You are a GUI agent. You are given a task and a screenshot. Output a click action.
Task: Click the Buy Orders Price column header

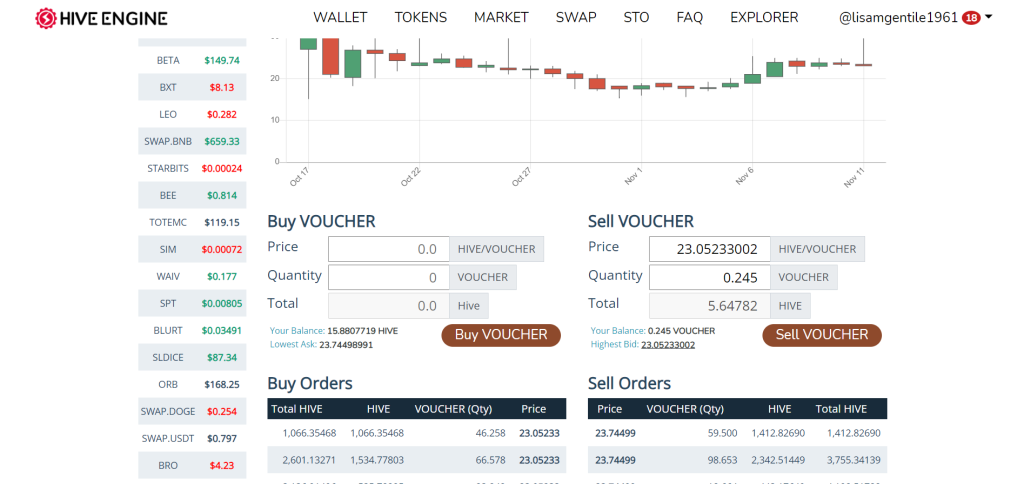534,409
